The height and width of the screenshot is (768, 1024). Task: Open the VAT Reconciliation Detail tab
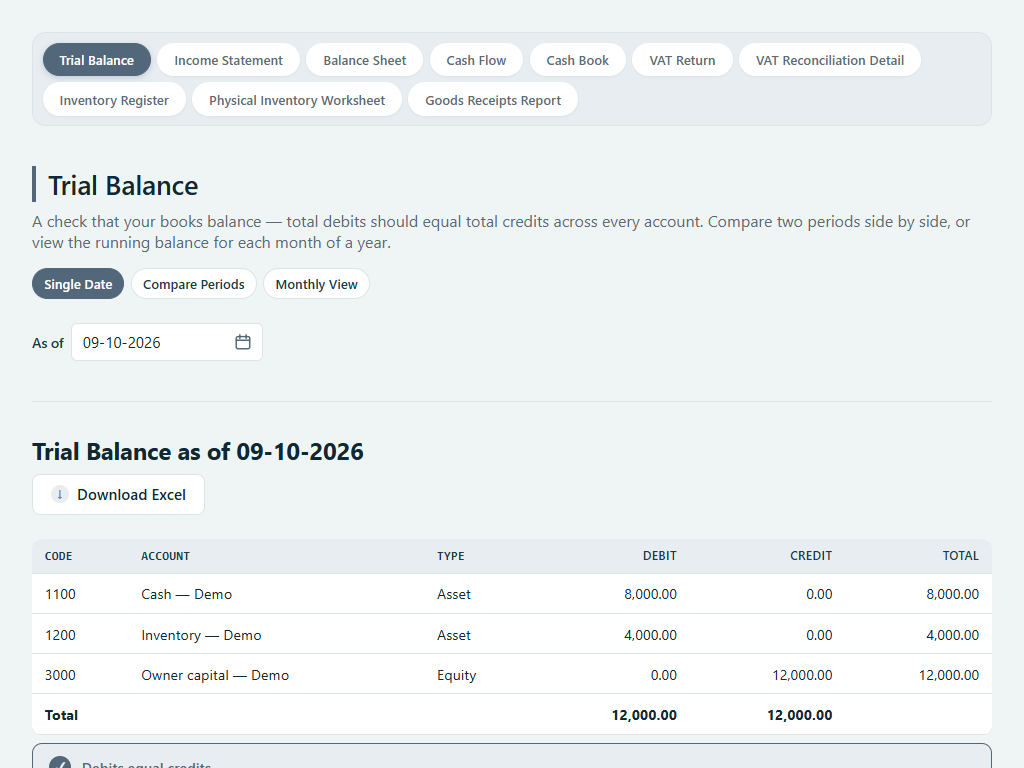tap(830, 60)
